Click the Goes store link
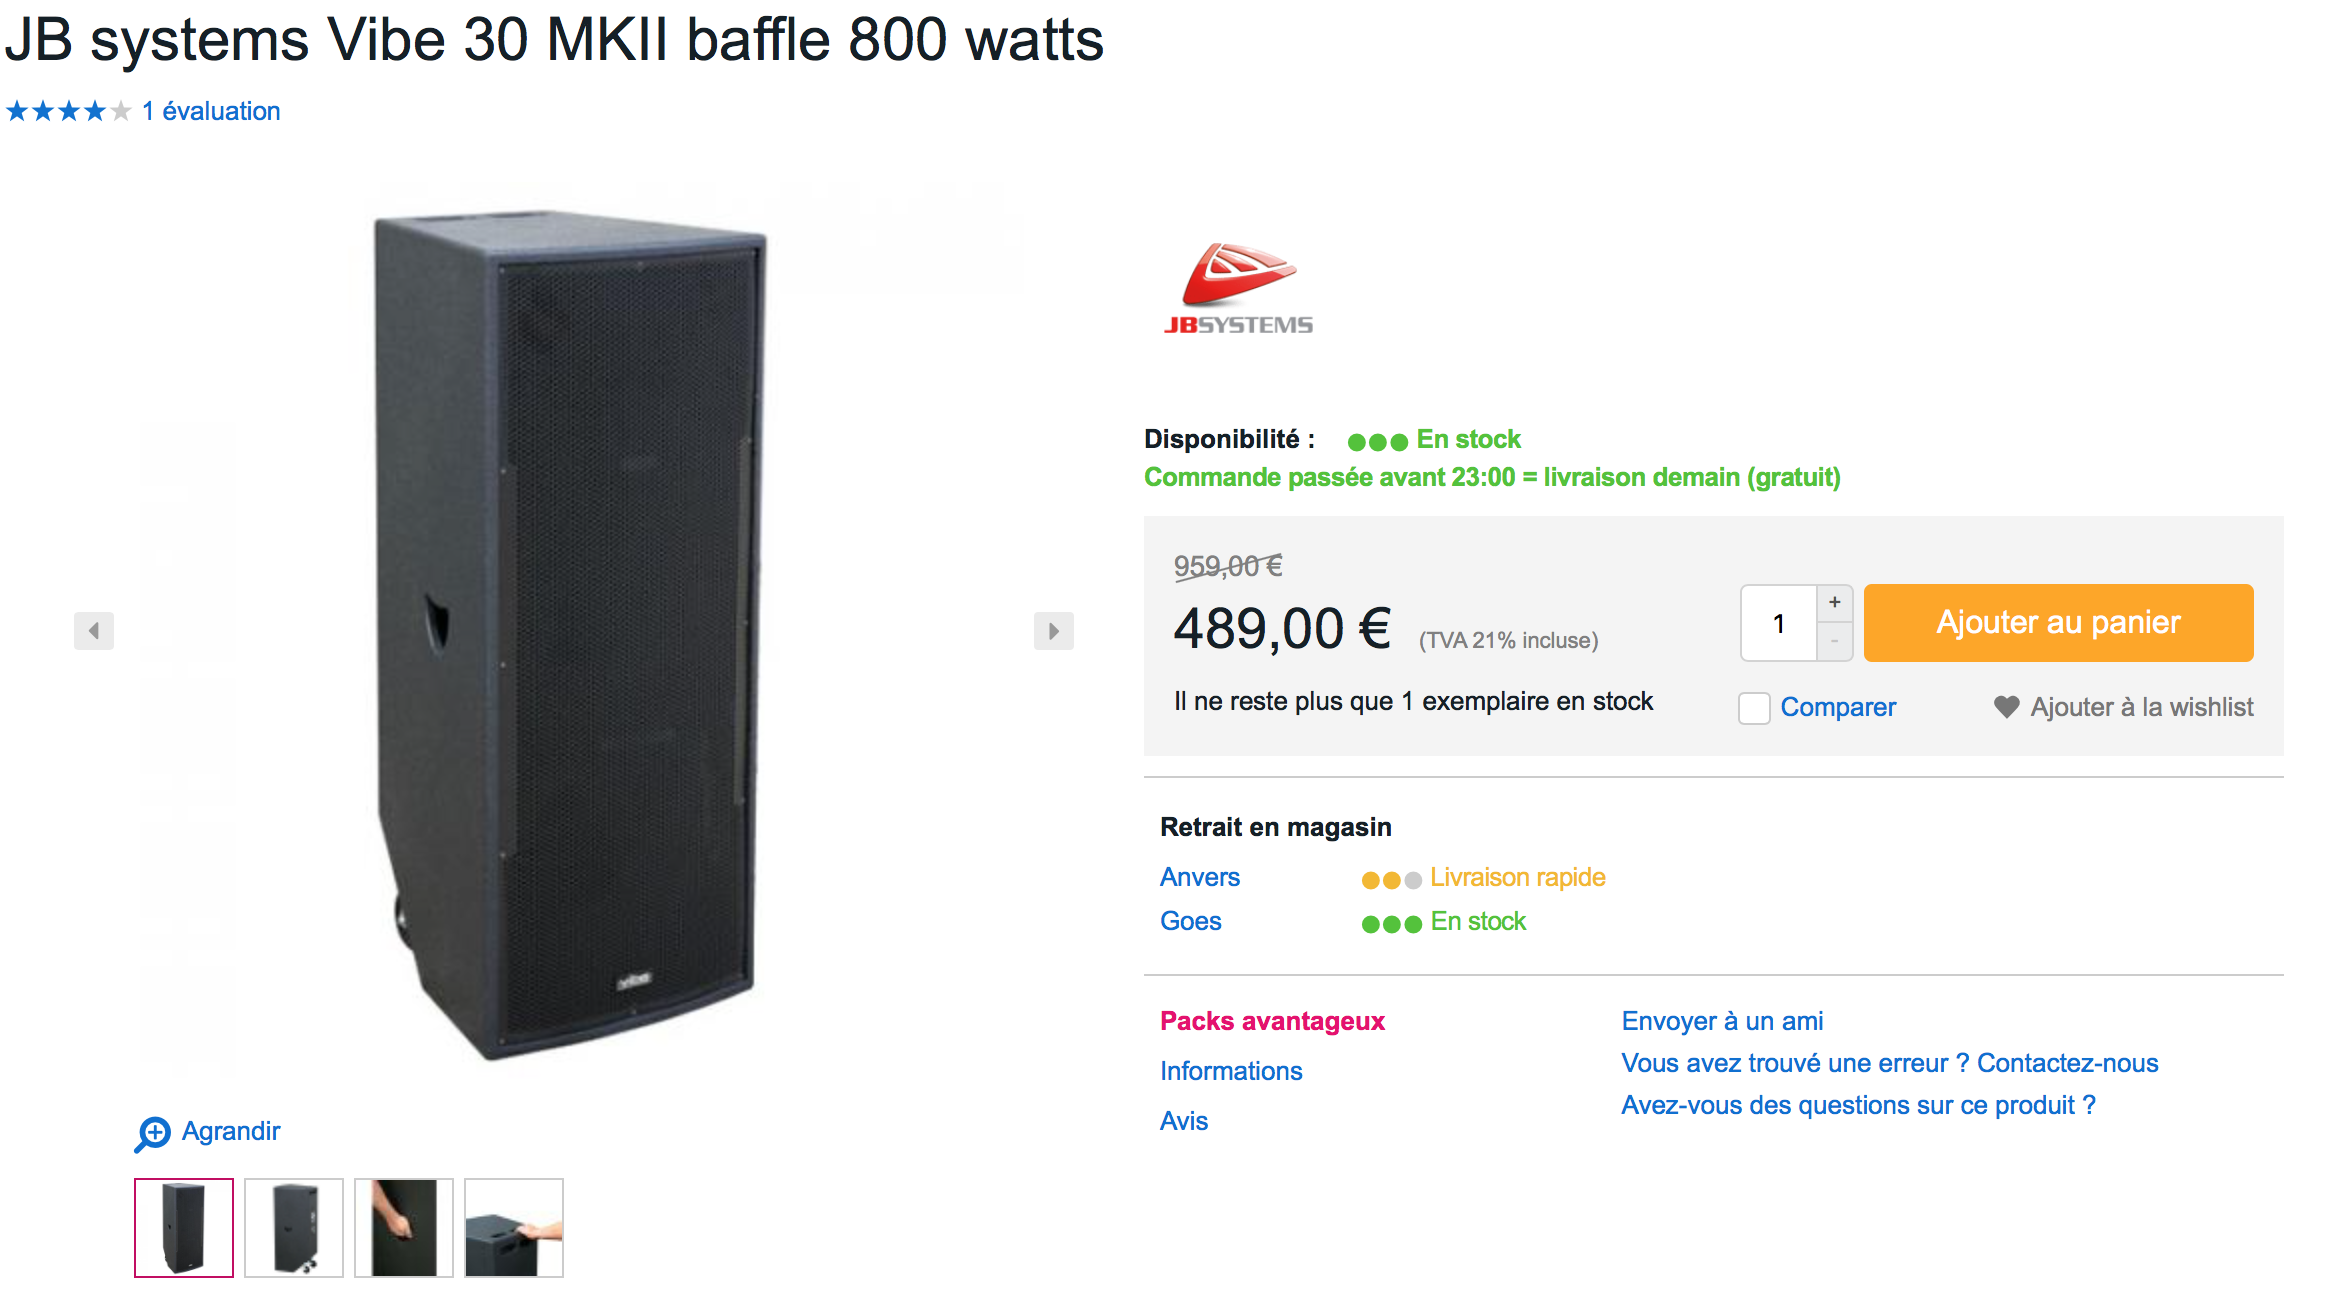This screenshot has height=1296, width=2344. (1191, 921)
